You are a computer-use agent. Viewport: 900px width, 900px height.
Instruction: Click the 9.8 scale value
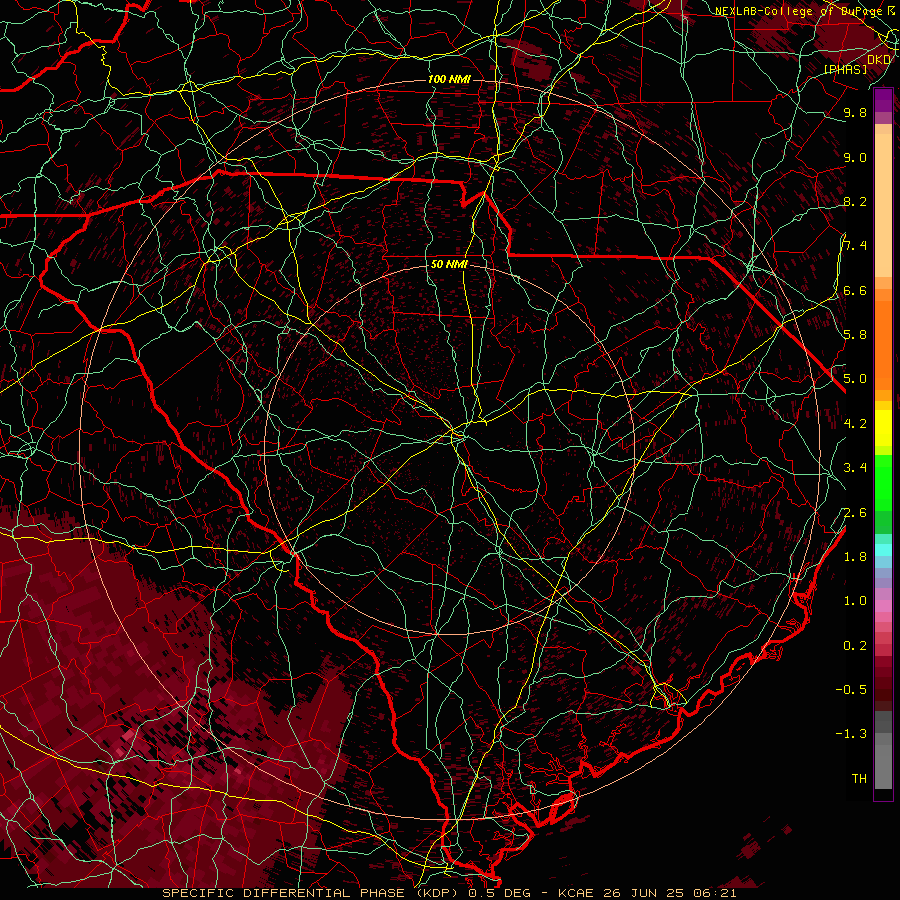click(855, 112)
